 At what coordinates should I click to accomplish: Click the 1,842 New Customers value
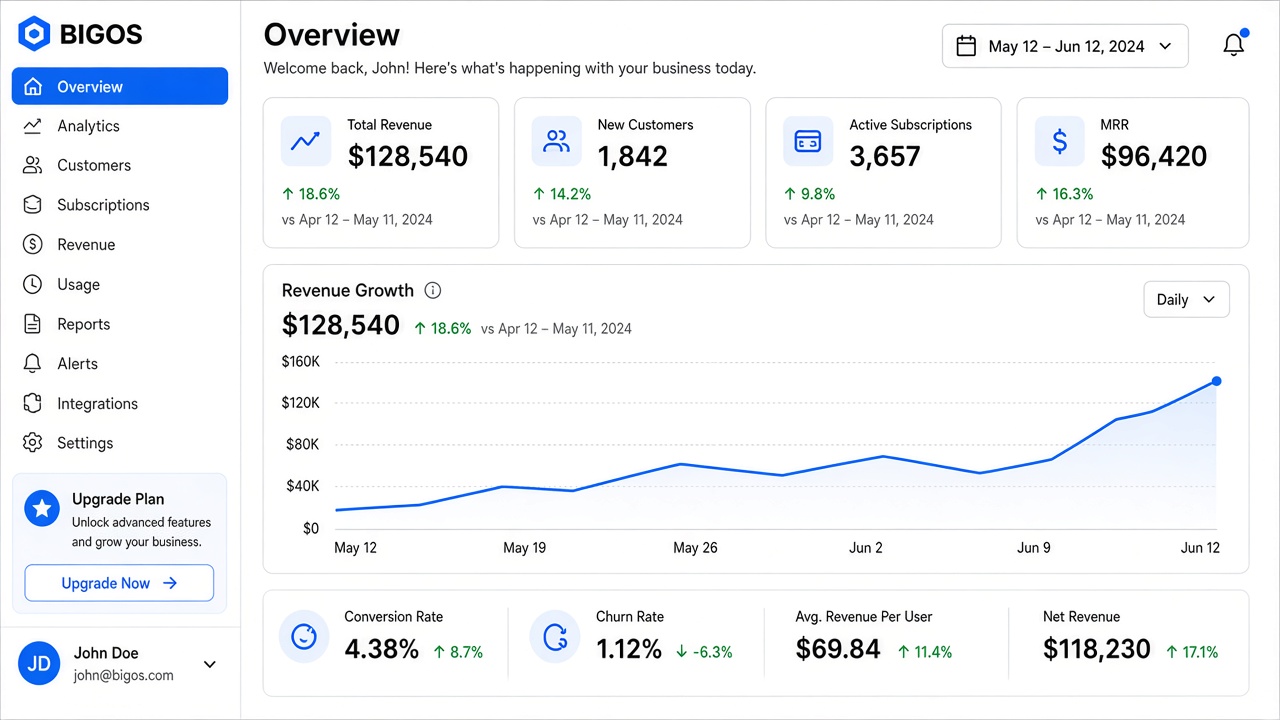632,156
